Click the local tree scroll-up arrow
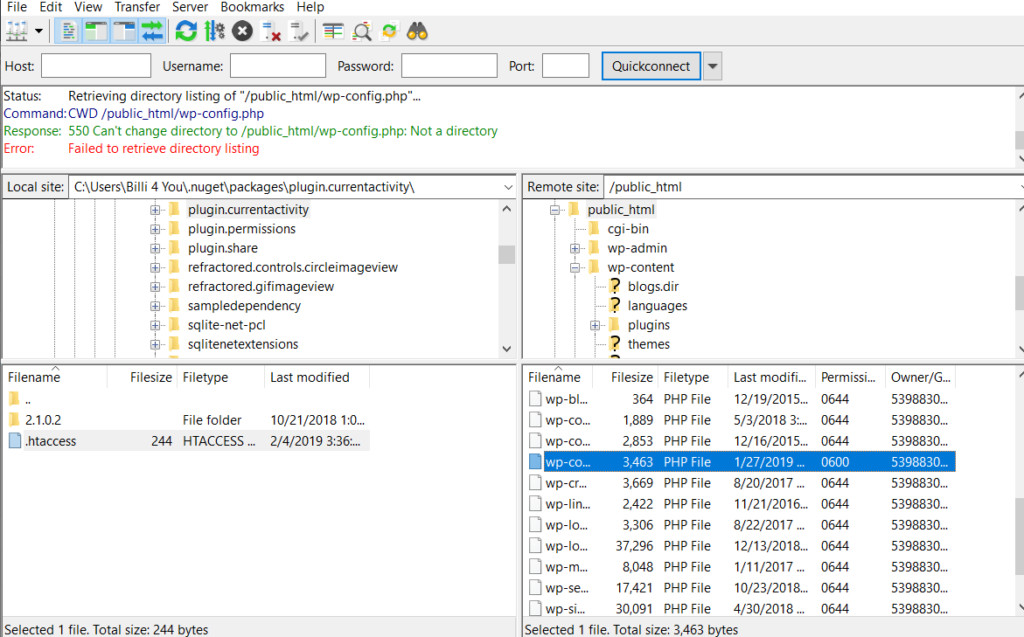The image size is (1024, 637). 507,209
